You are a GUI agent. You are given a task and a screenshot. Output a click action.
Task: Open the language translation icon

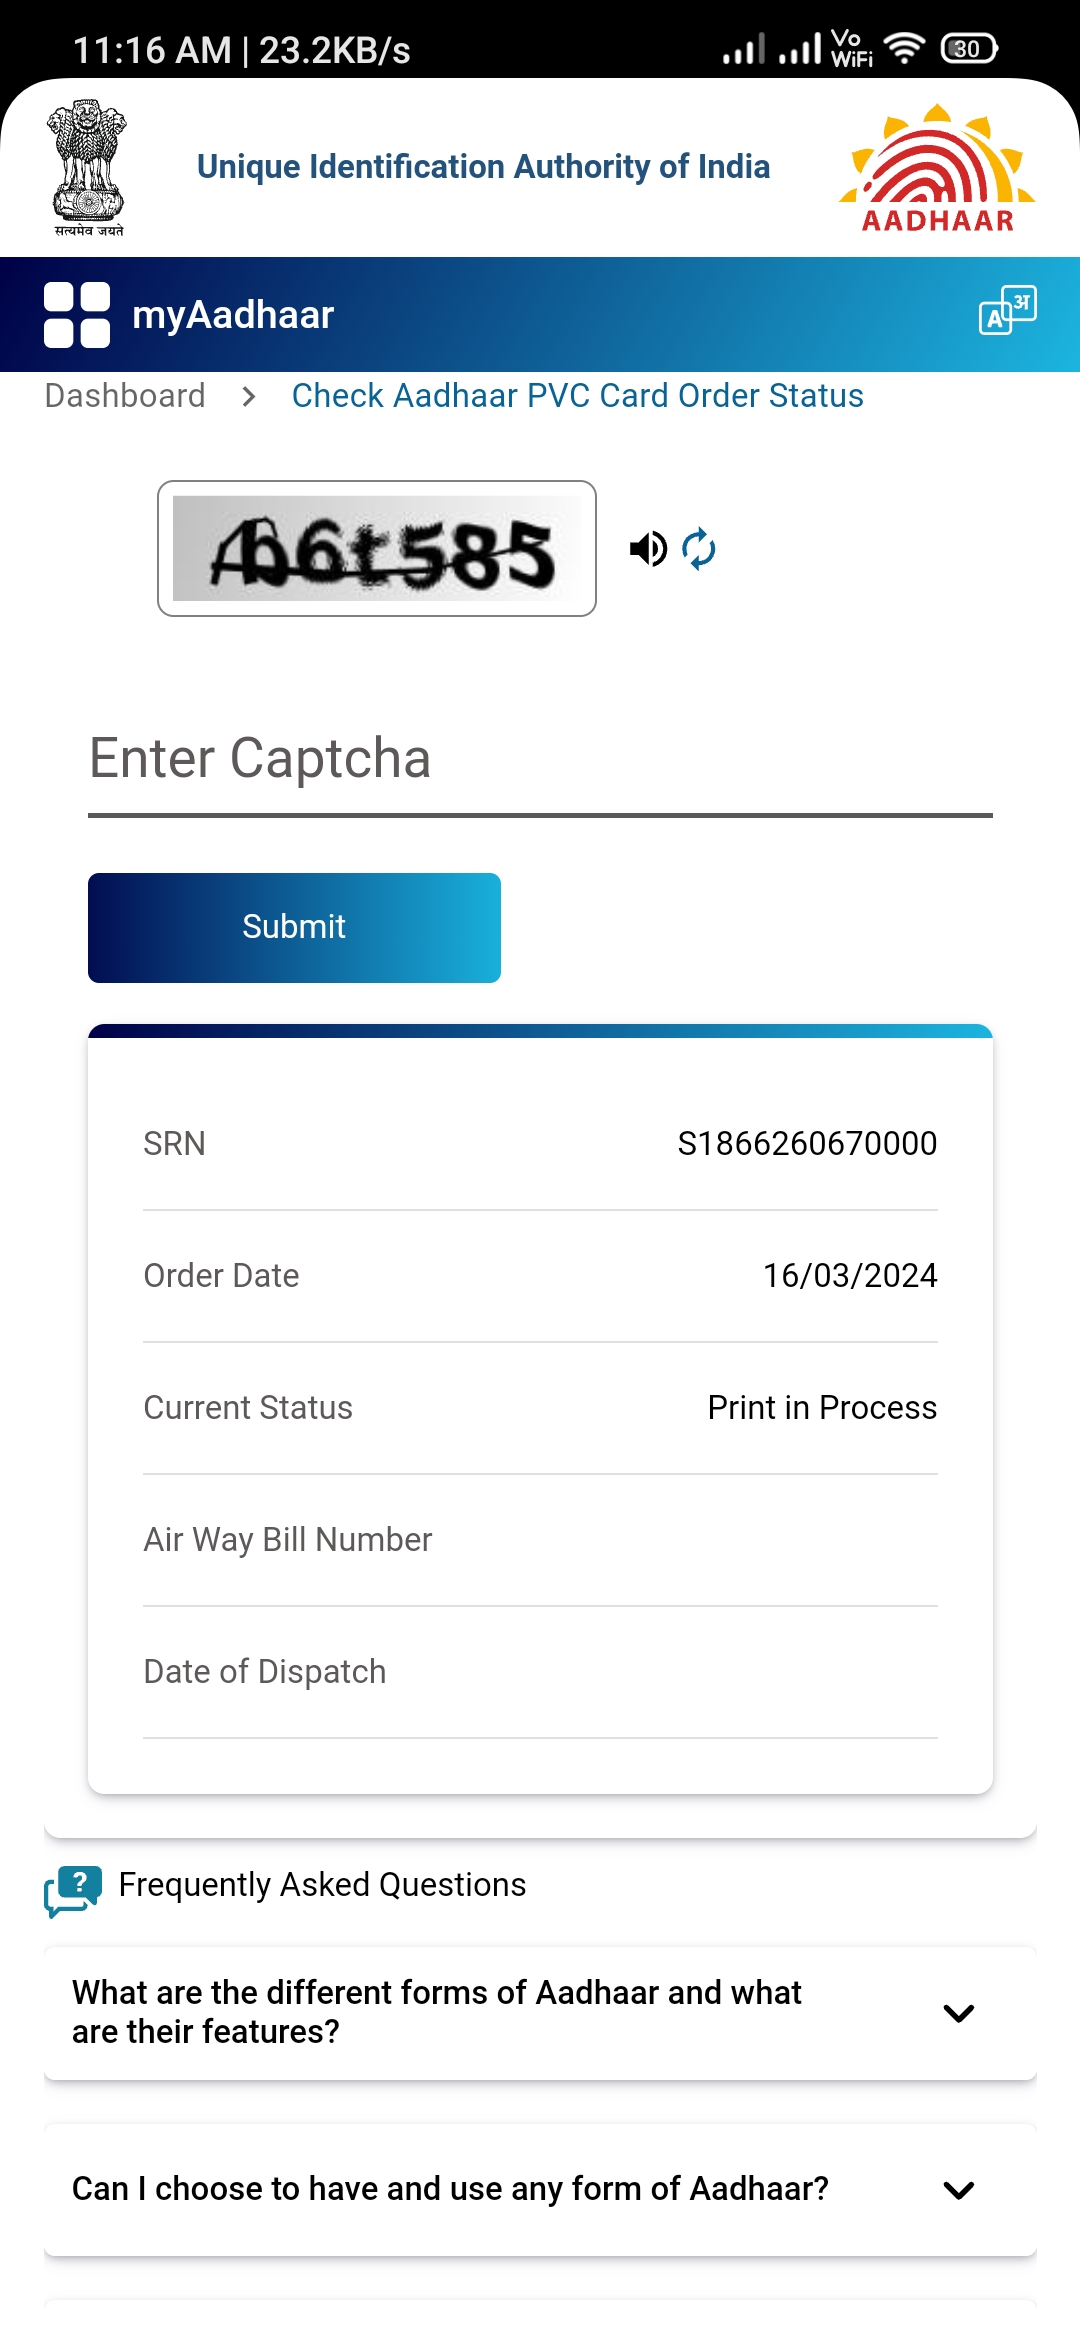pyautogui.click(x=1007, y=311)
